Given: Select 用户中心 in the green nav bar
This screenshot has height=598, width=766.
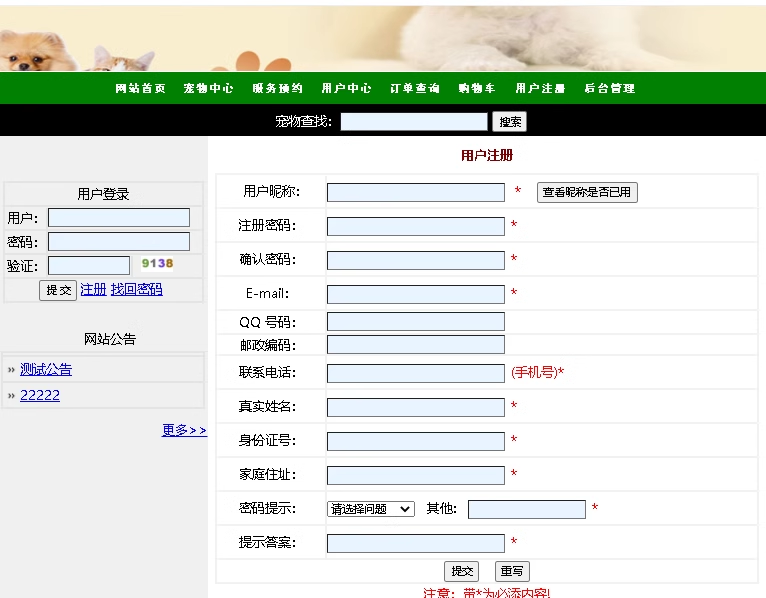Looking at the screenshot, I should click(346, 88).
